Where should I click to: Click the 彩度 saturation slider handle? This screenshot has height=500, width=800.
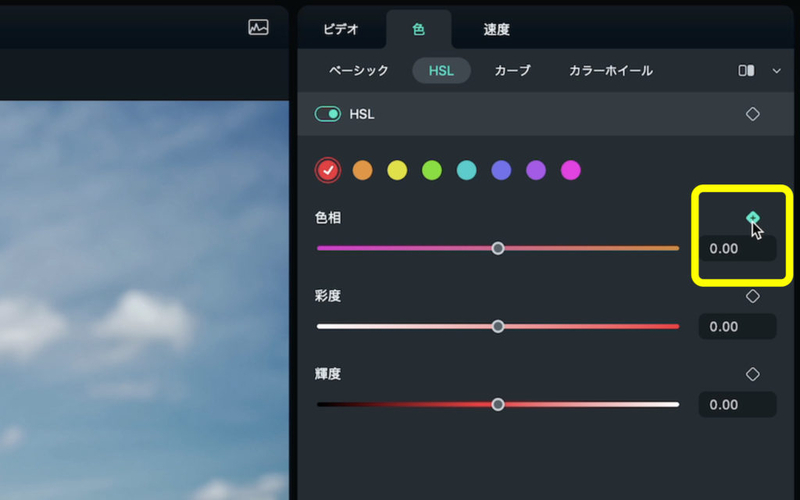[x=498, y=327]
